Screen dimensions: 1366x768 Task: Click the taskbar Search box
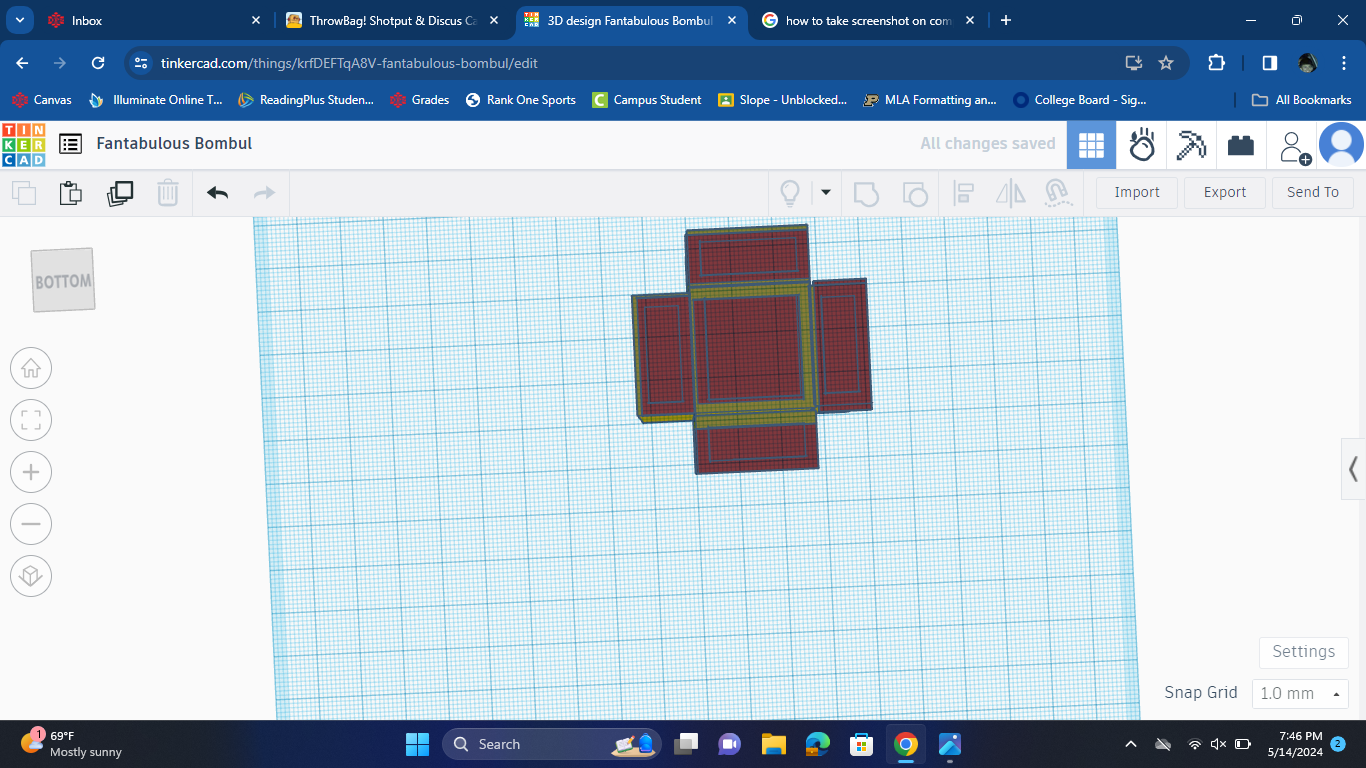552,744
